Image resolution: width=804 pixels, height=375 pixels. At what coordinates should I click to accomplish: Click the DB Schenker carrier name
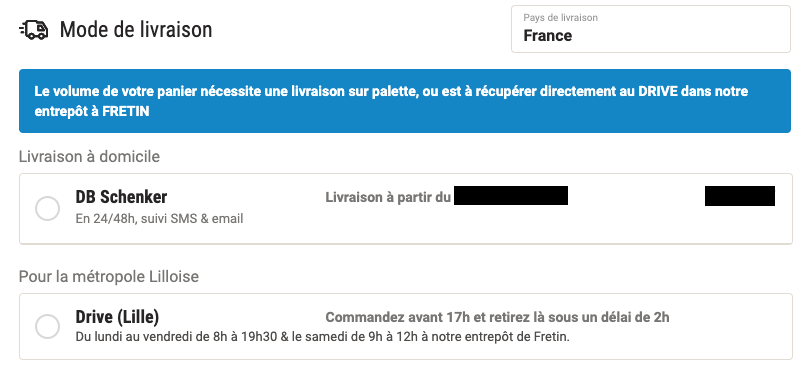122,197
